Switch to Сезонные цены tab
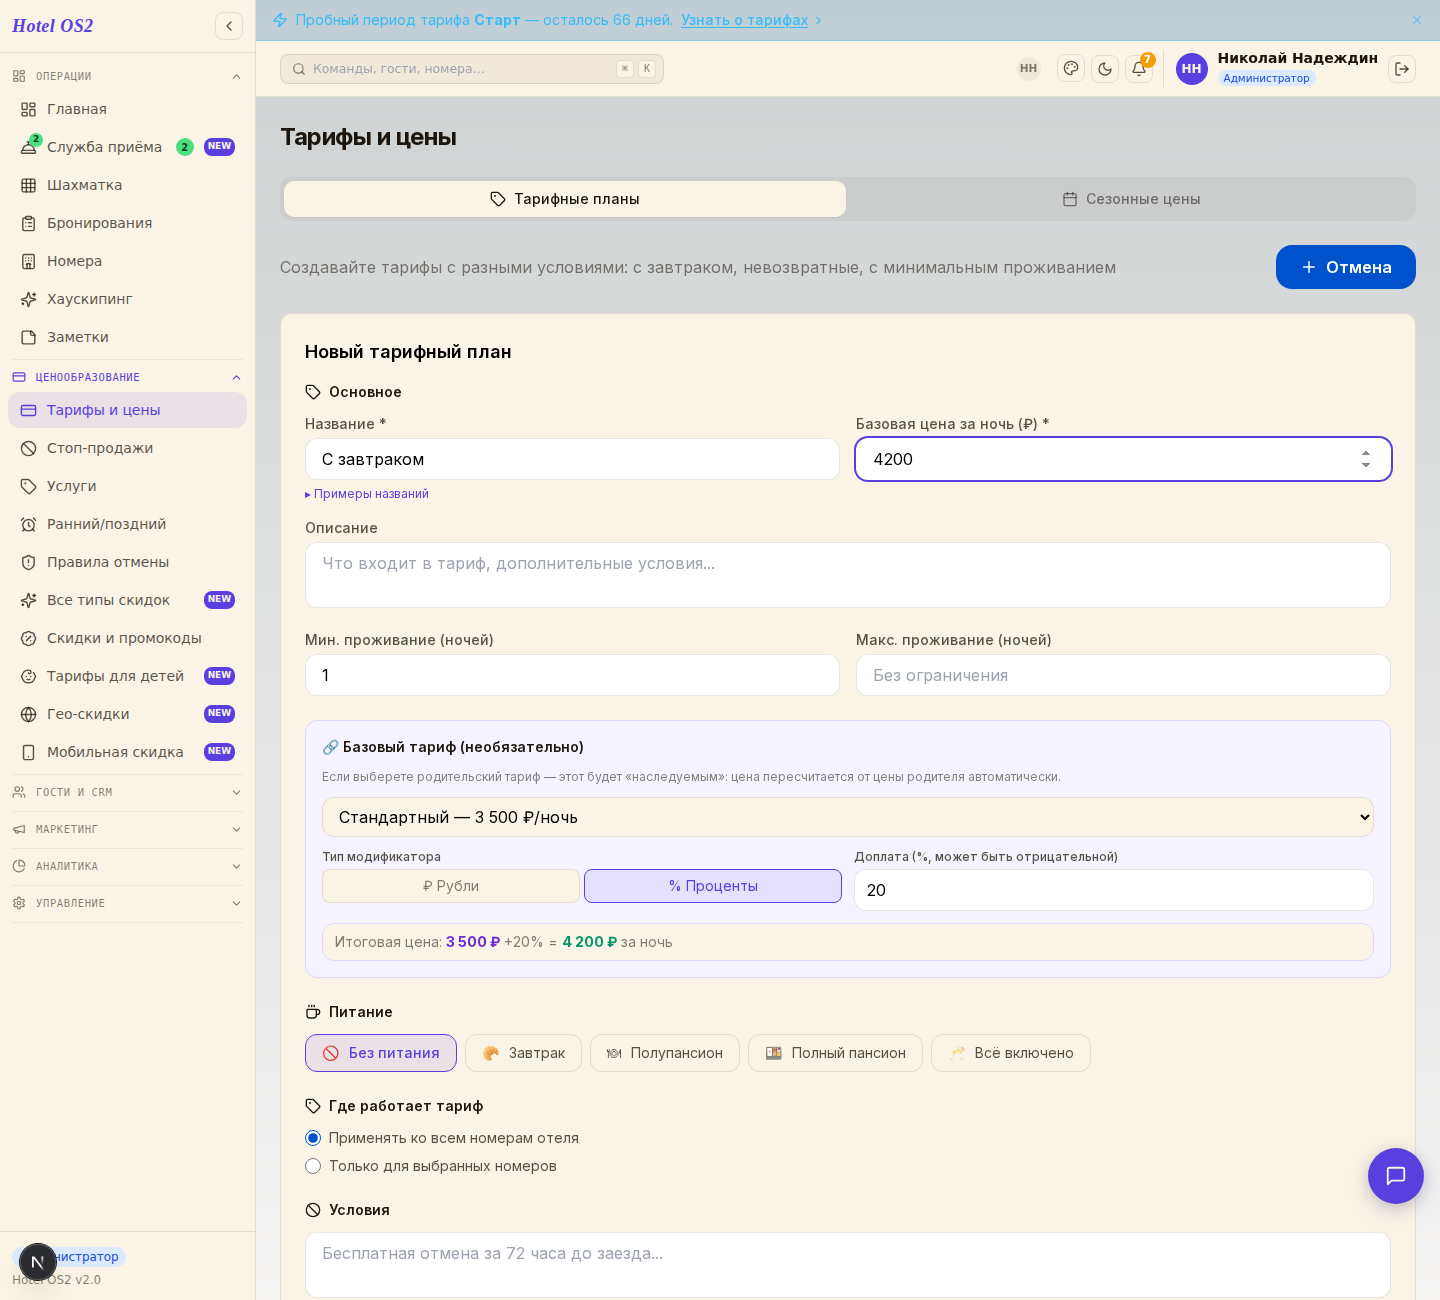Image resolution: width=1440 pixels, height=1300 pixels. (1131, 199)
